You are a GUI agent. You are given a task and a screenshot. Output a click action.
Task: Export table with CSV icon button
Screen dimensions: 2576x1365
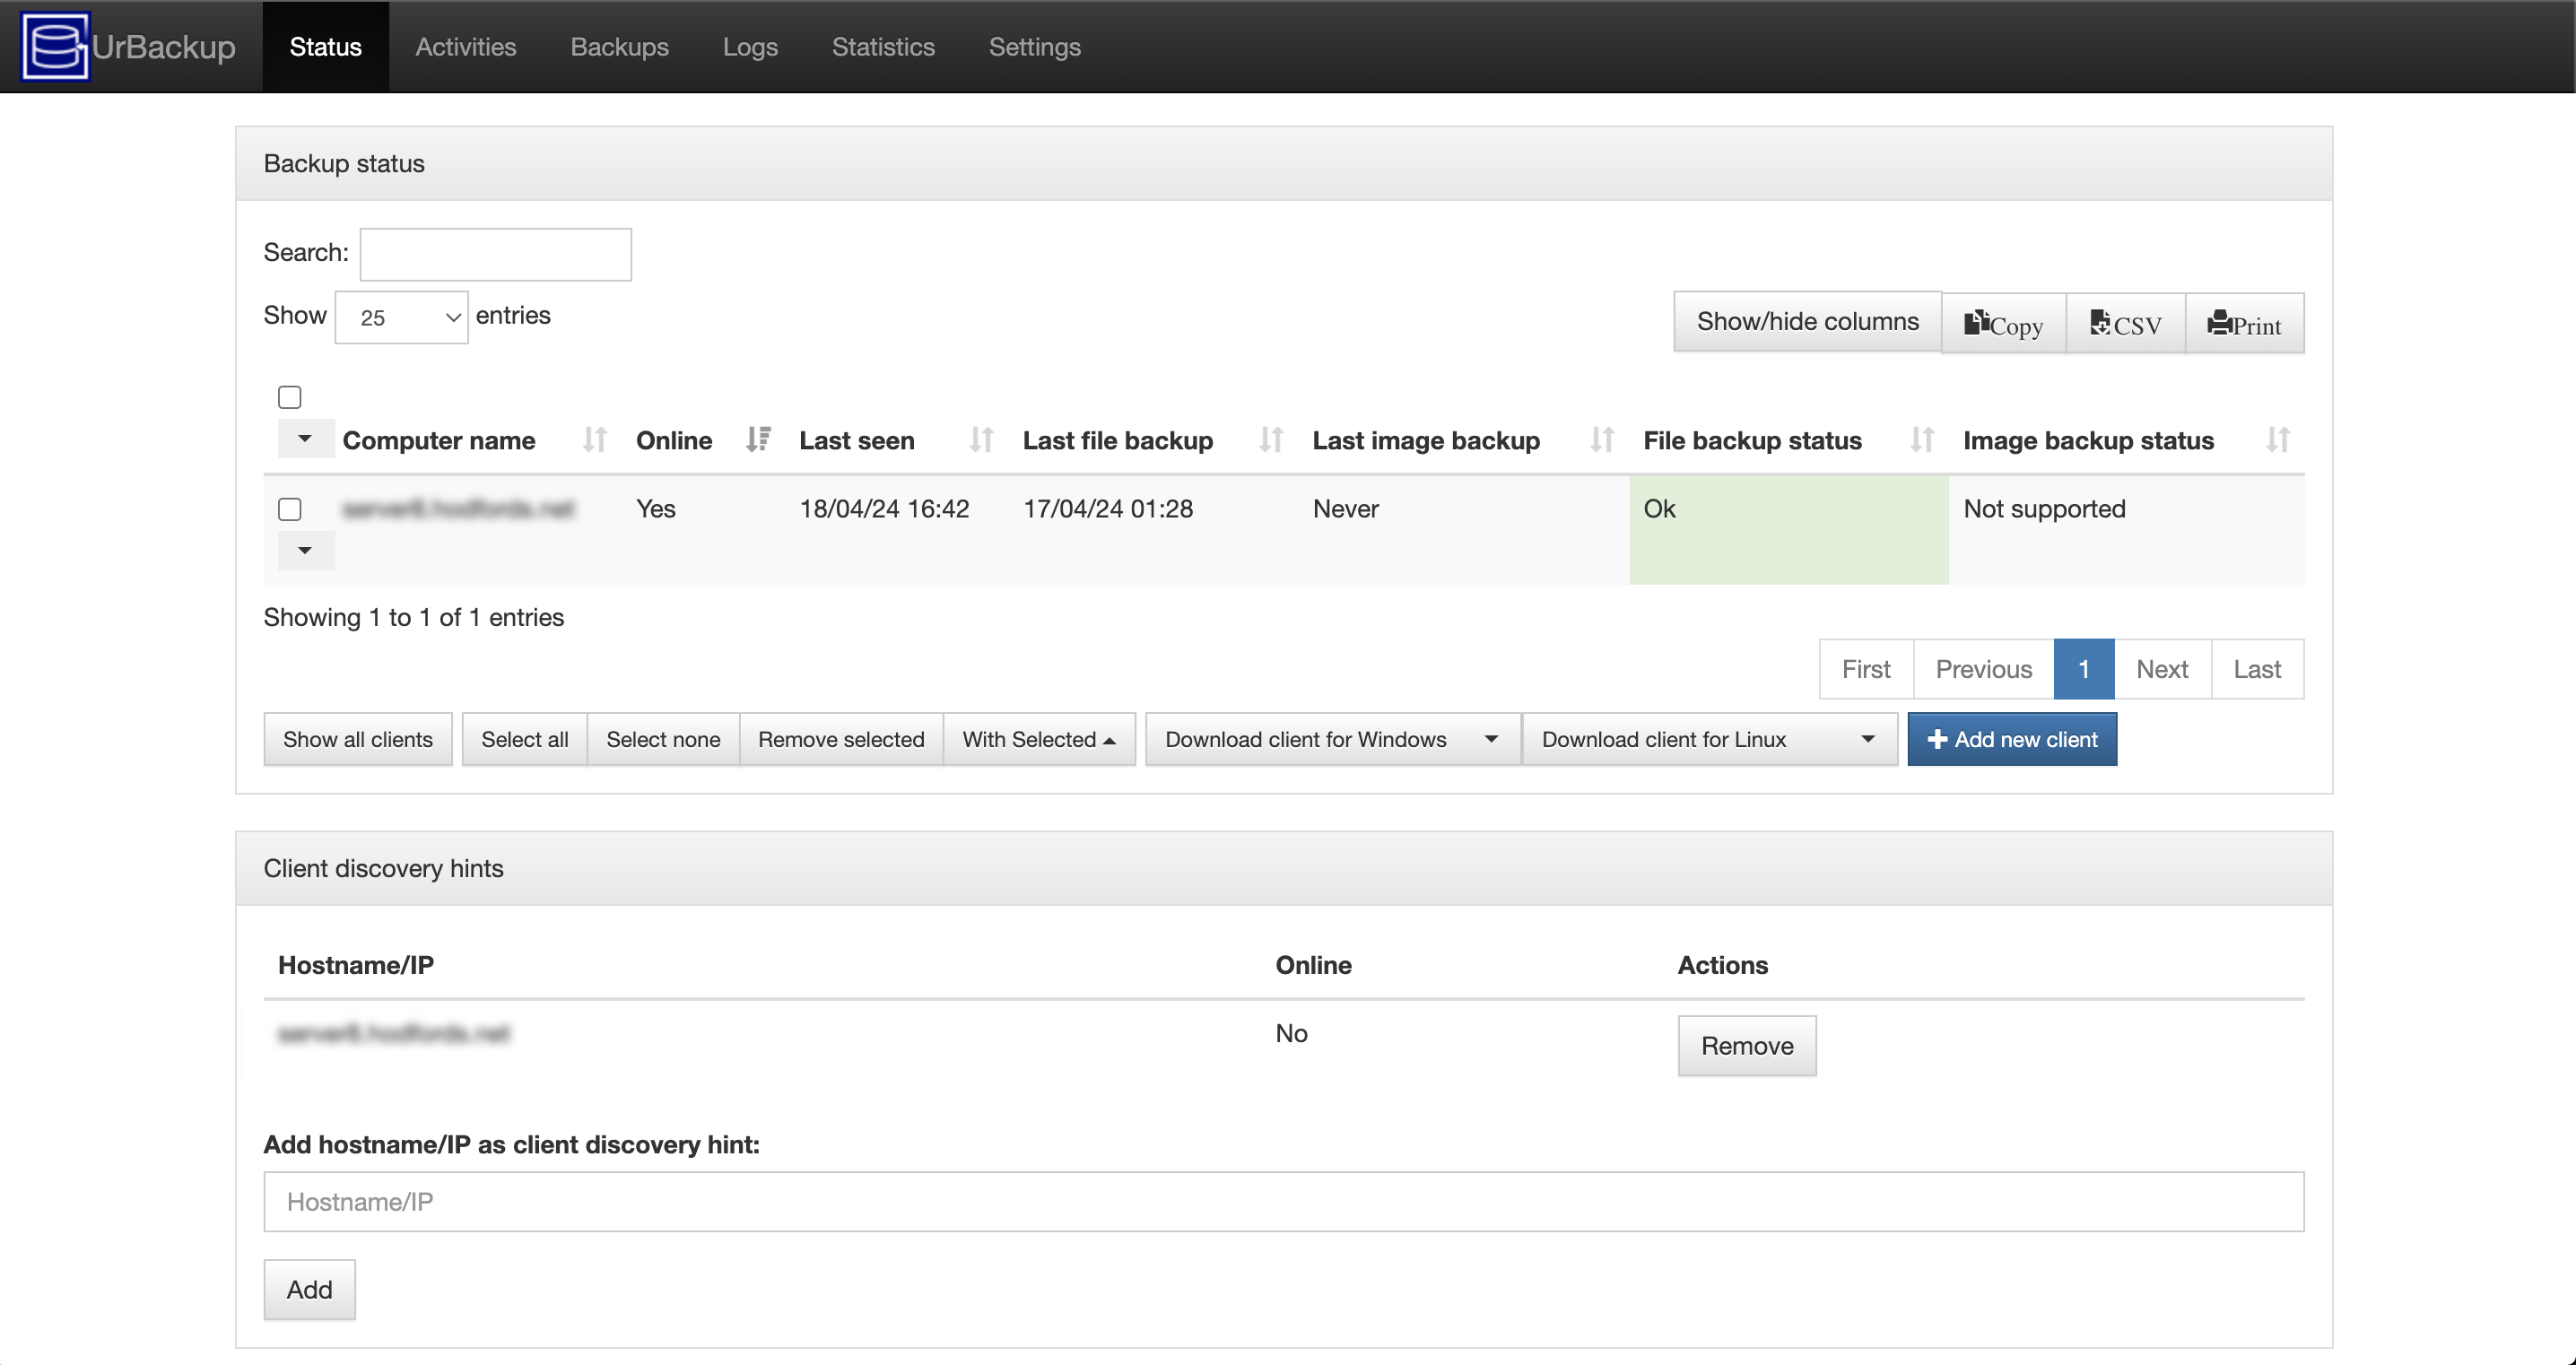2125,323
